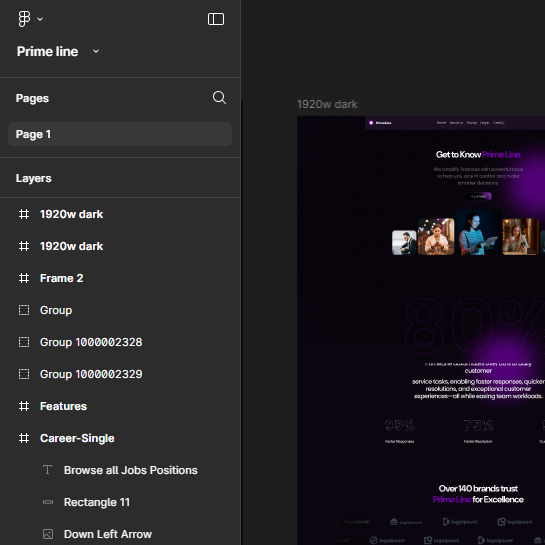Click the Layers section header
545x545 pixels.
click(34, 178)
